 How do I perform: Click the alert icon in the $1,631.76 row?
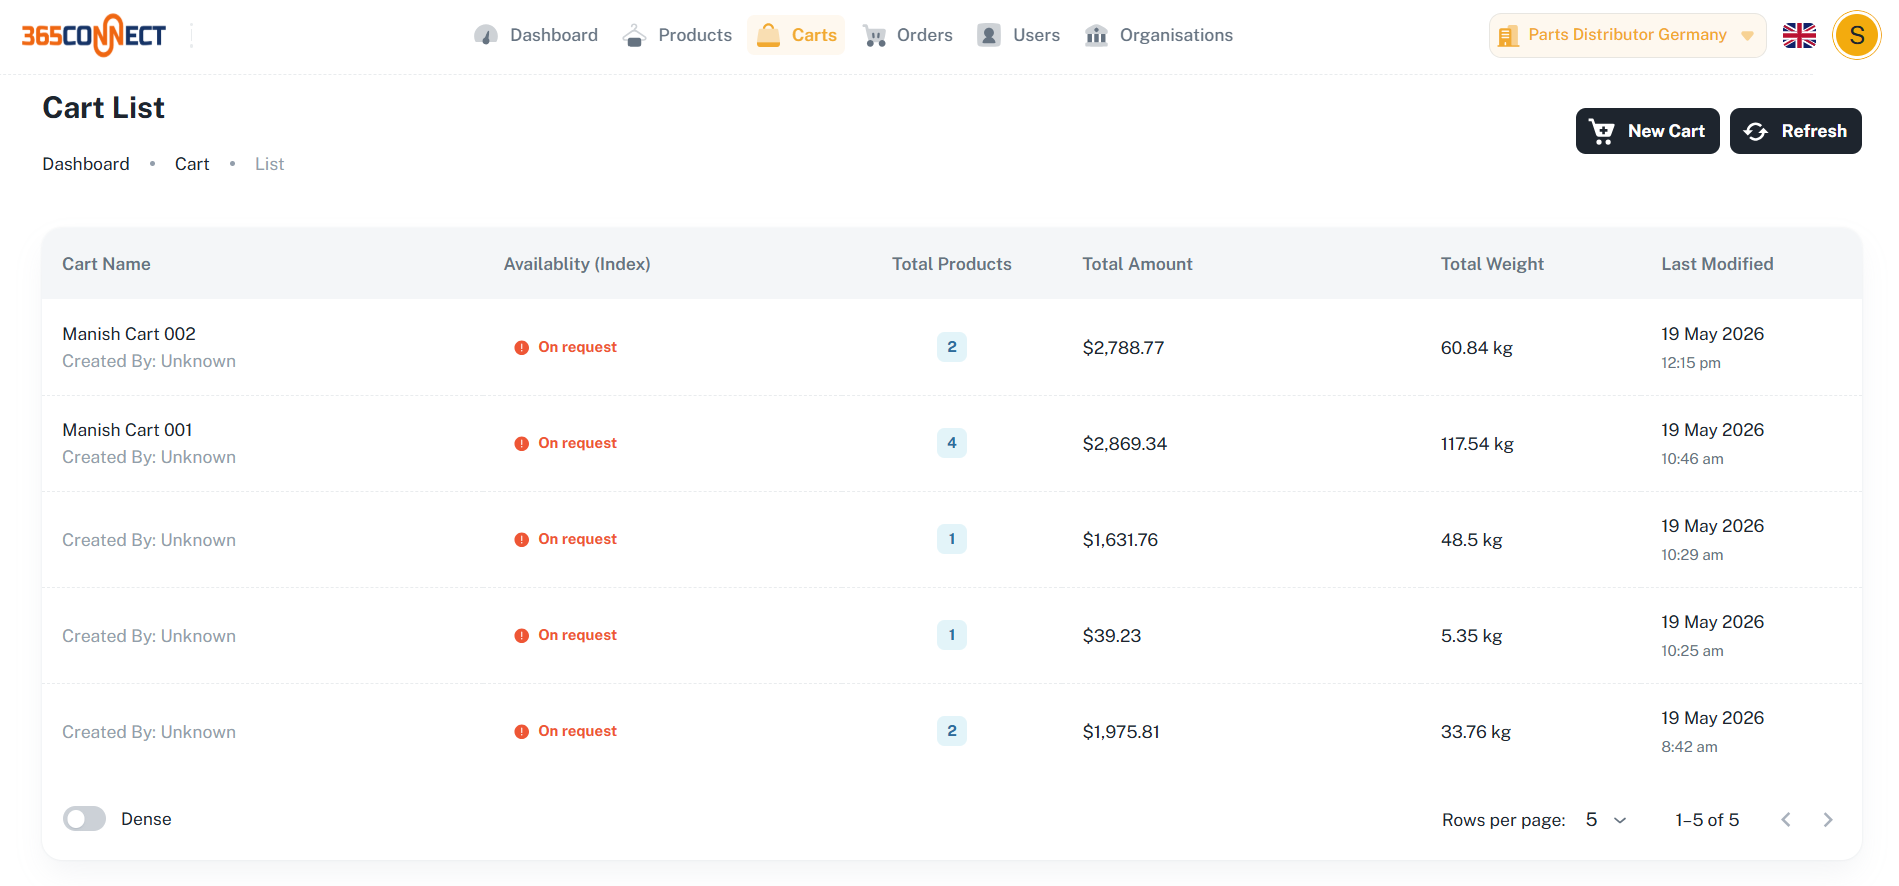(x=522, y=540)
